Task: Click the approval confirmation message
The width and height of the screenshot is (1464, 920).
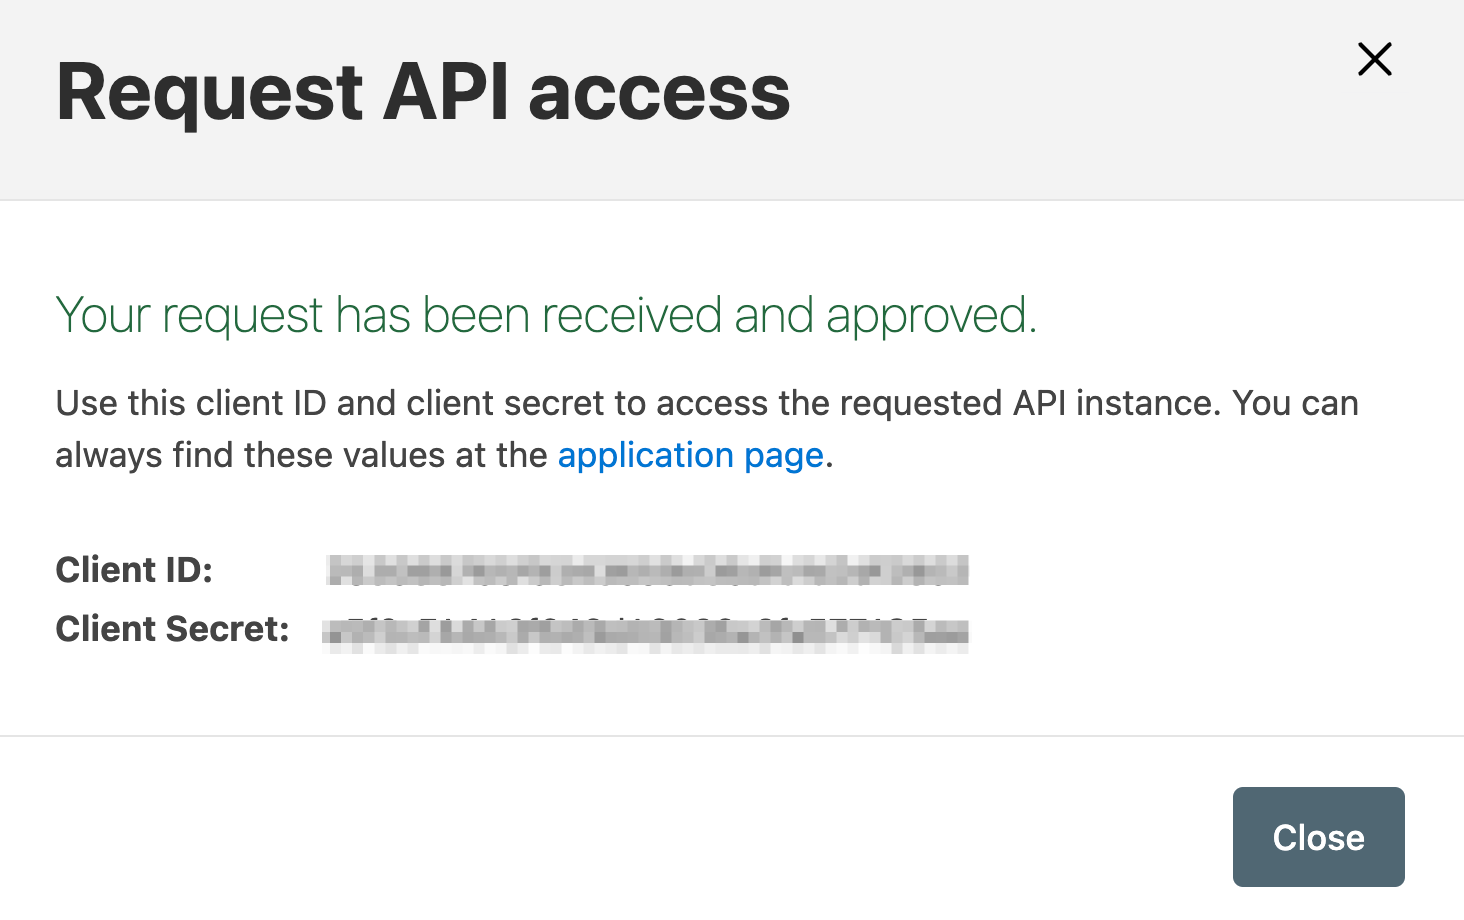Action: click(546, 315)
